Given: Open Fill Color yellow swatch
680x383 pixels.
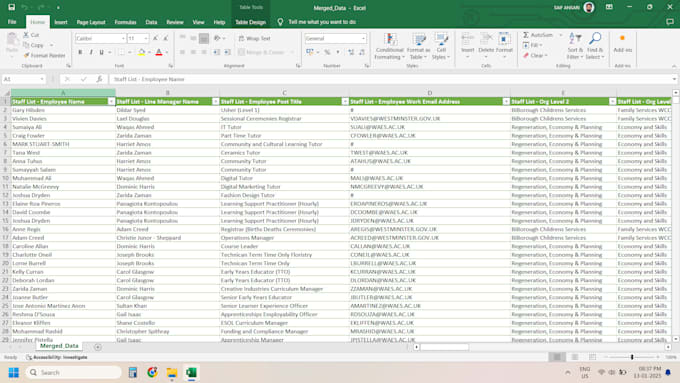Looking at the screenshot, I should tap(141, 52).
